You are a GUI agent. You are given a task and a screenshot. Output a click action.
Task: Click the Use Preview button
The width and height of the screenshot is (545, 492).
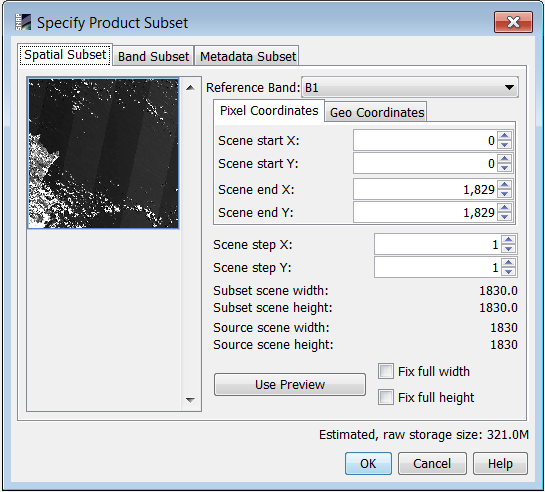[290, 384]
